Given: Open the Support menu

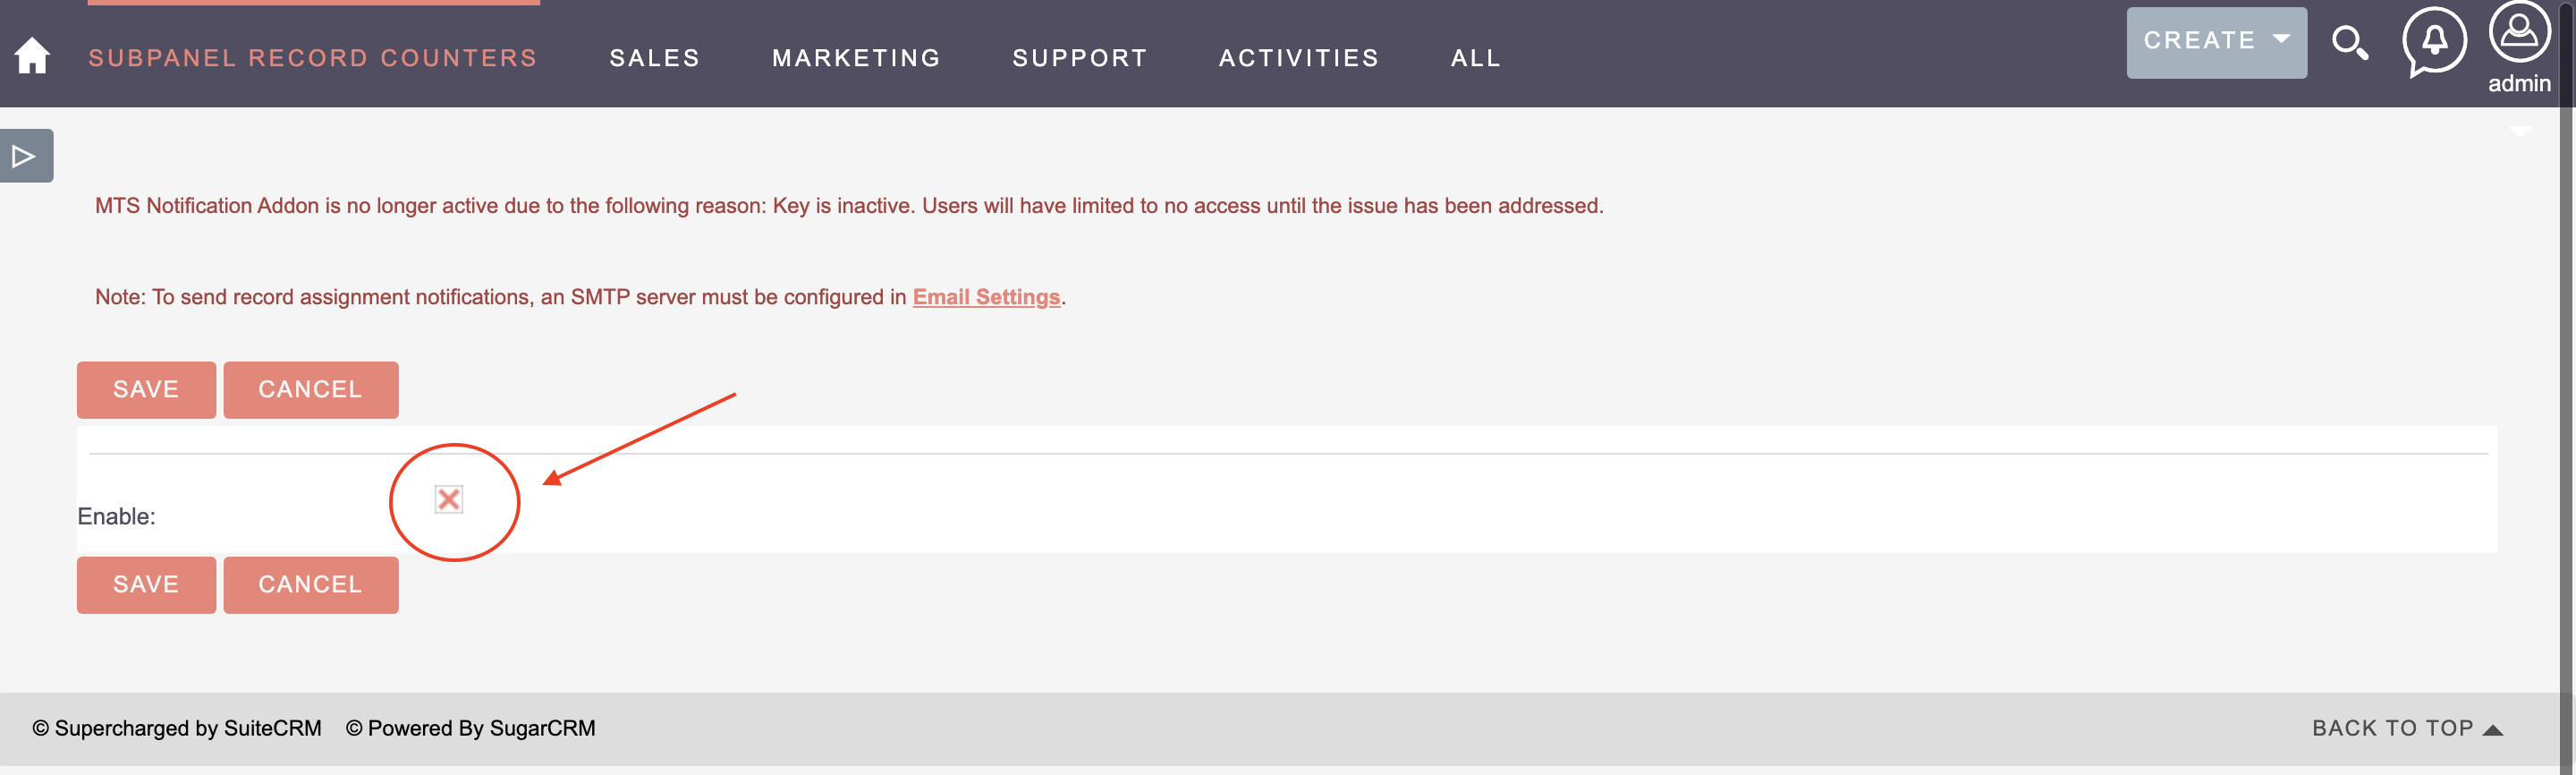Looking at the screenshot, I should 1079,58.
